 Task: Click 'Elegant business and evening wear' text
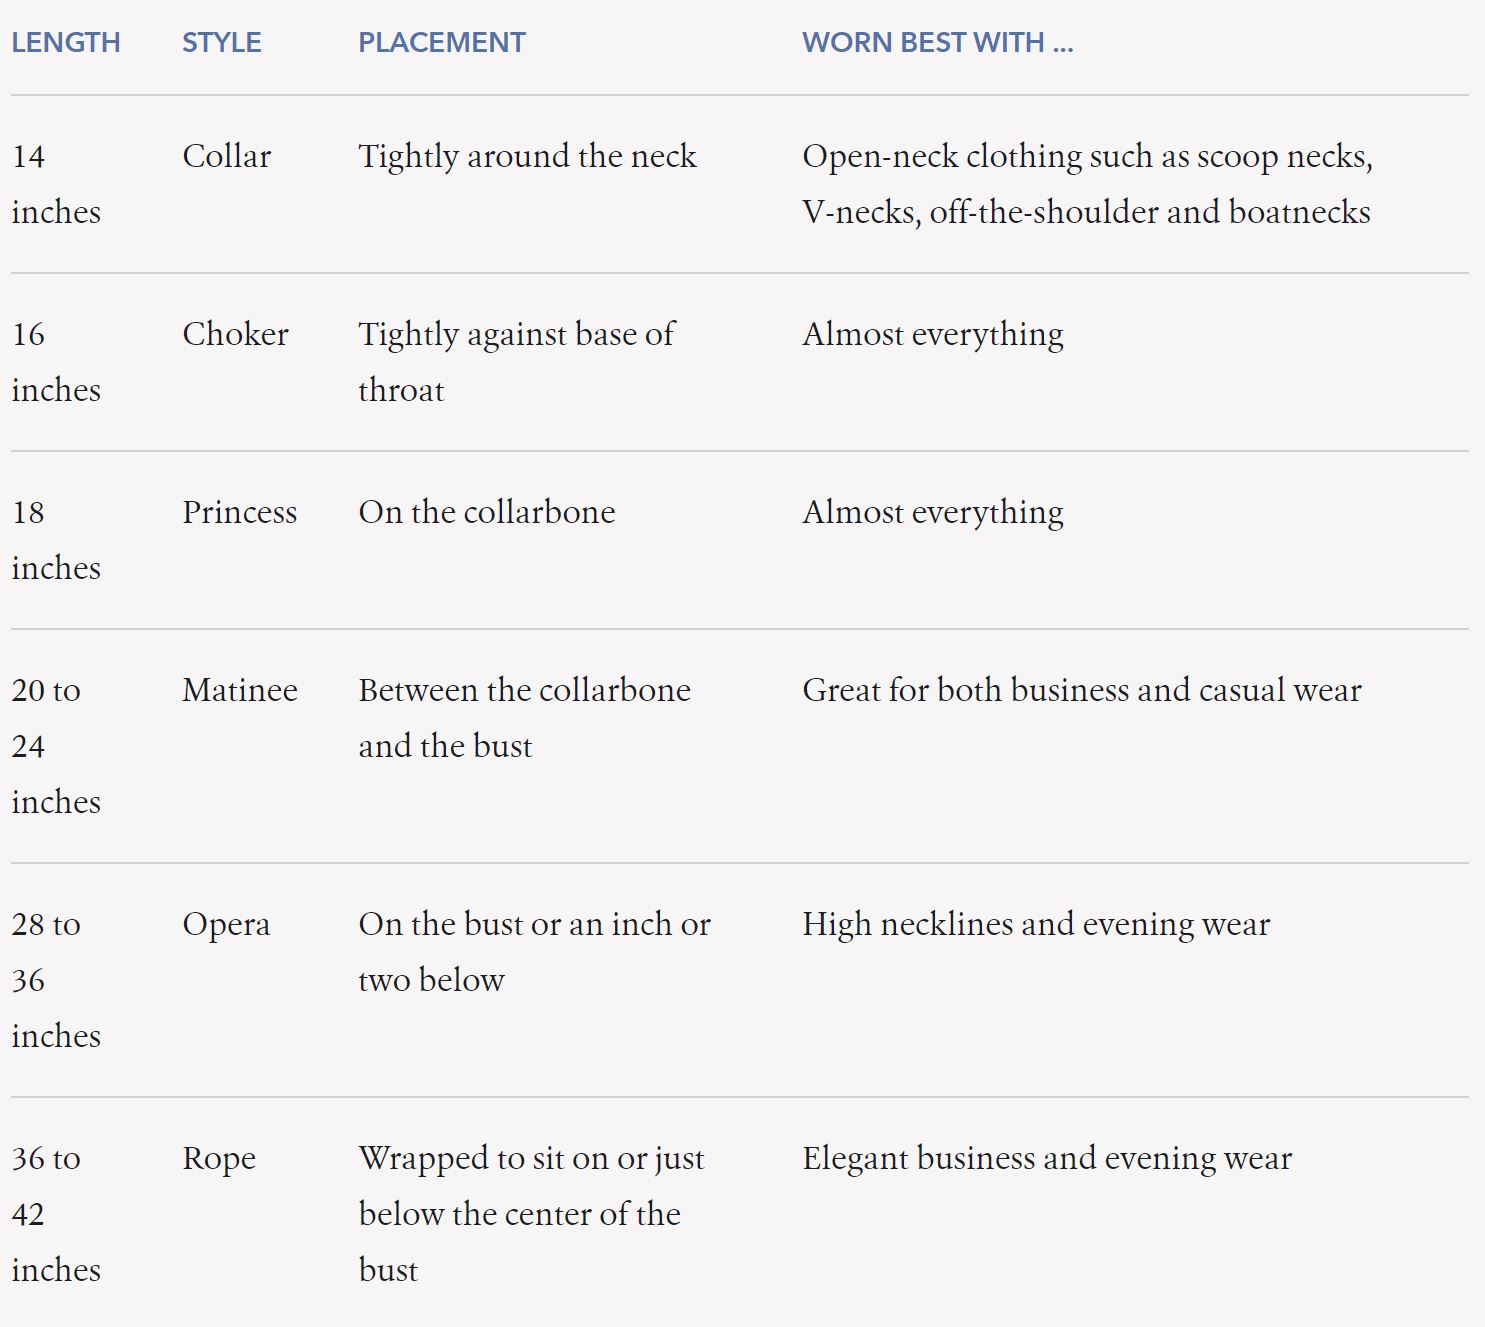[1047, 1159]
